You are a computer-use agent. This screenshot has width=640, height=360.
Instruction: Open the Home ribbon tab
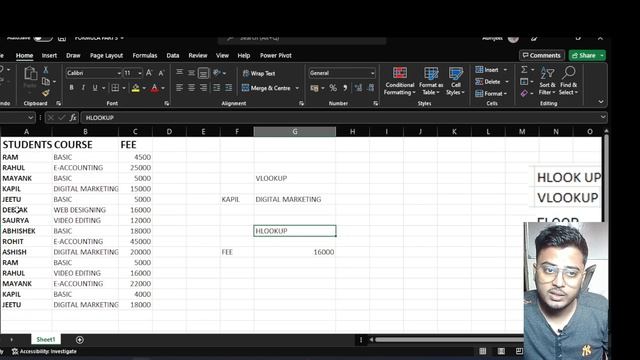[24, 56]
